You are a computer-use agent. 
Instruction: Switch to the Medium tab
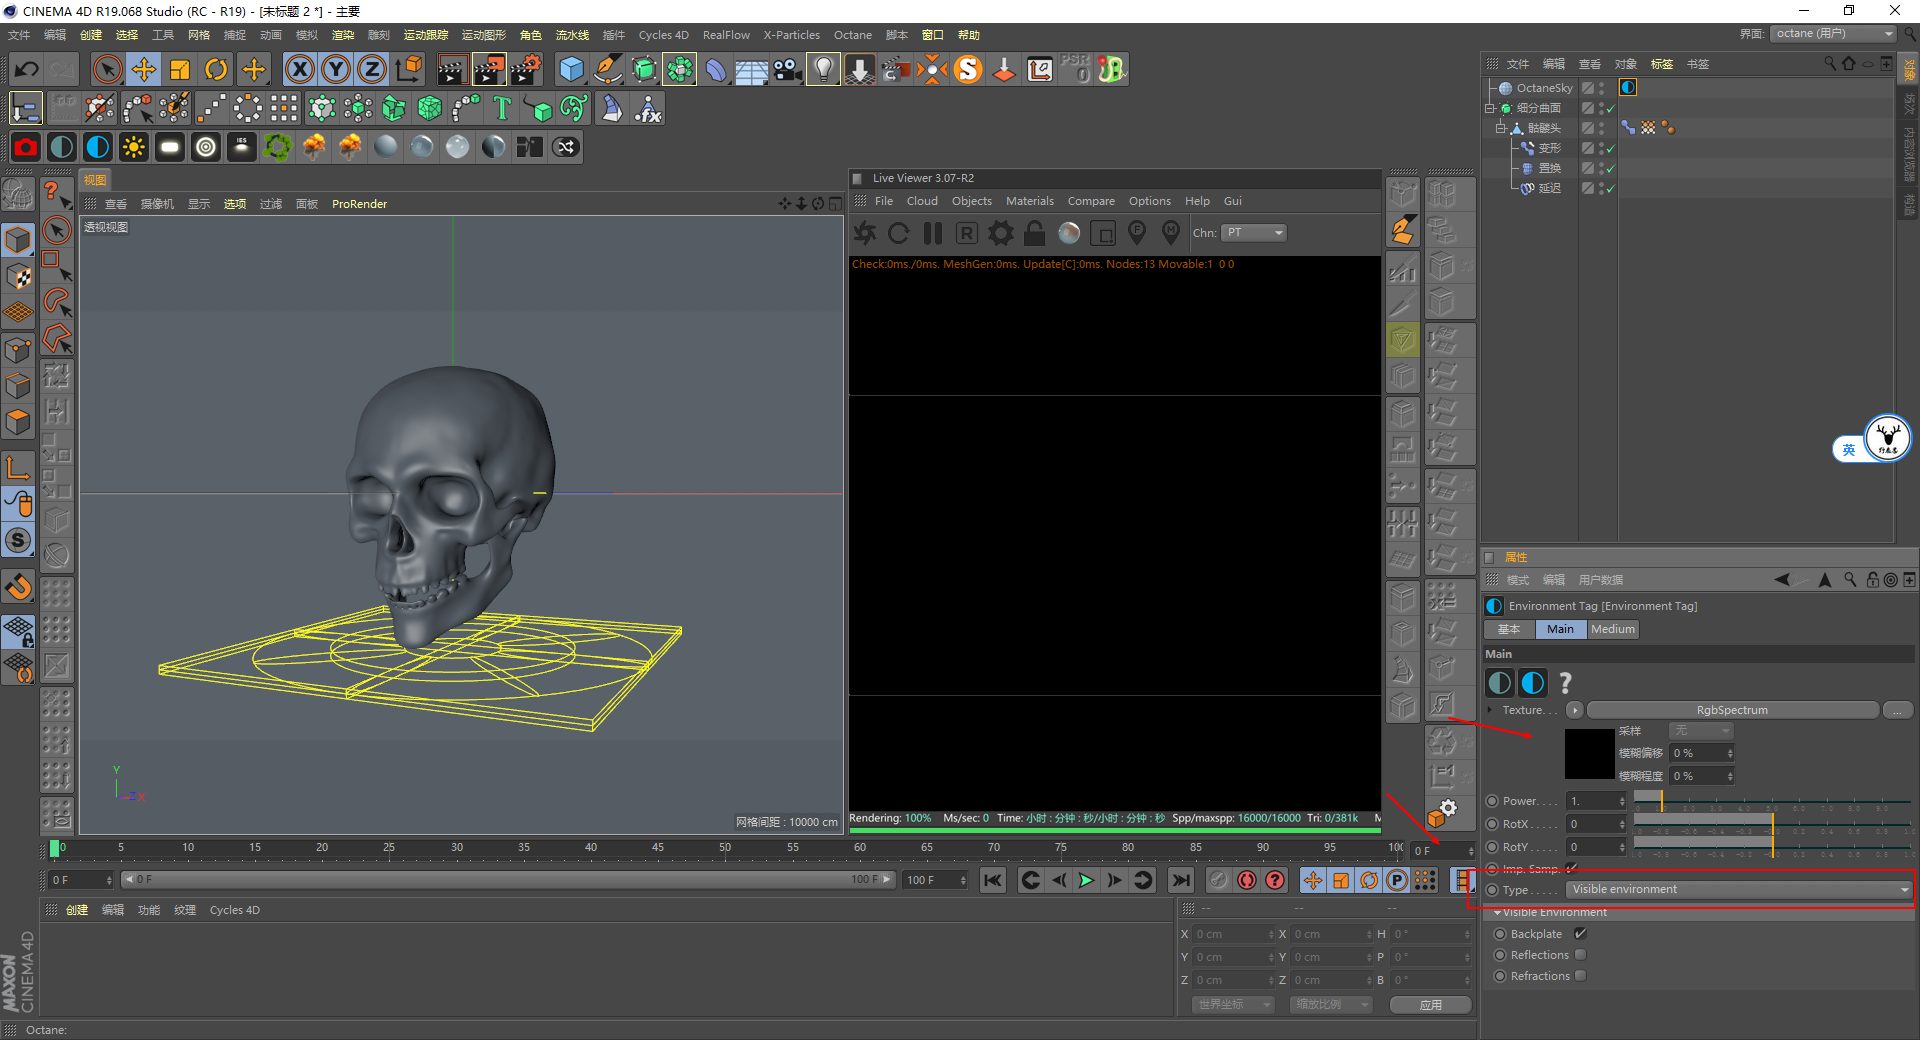coord(1612,629)
